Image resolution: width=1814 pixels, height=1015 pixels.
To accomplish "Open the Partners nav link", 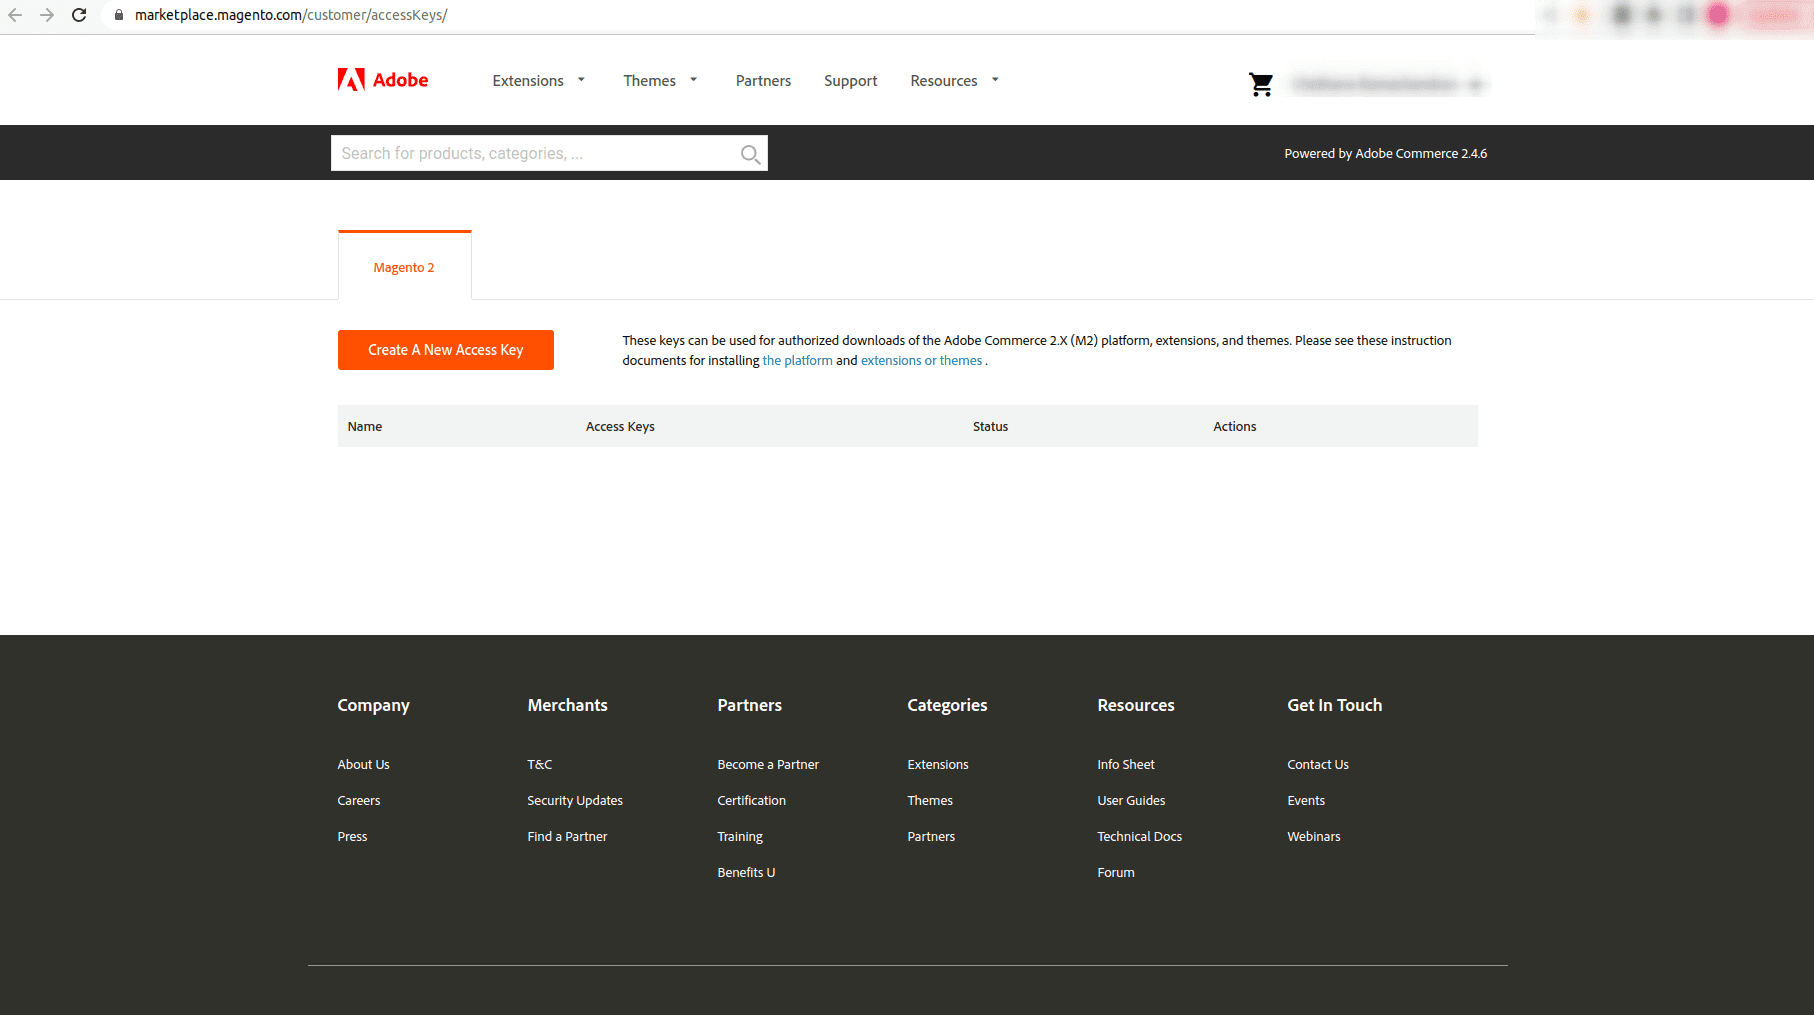I will [x=763, y=81].
